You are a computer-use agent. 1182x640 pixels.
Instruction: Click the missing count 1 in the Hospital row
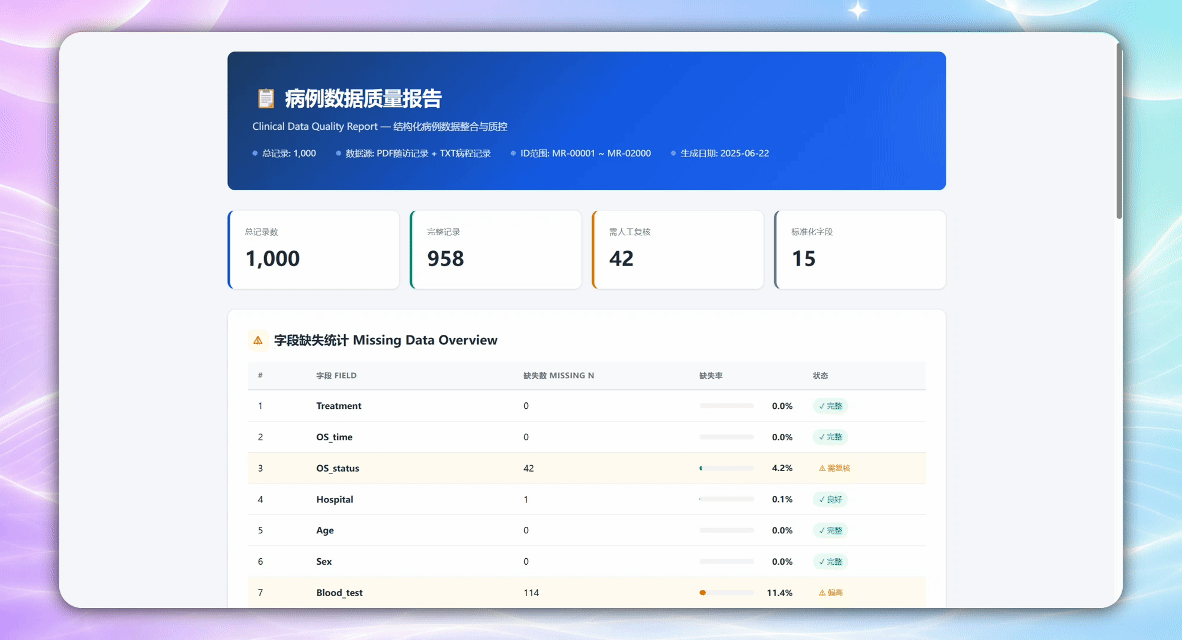coord(525,499)
